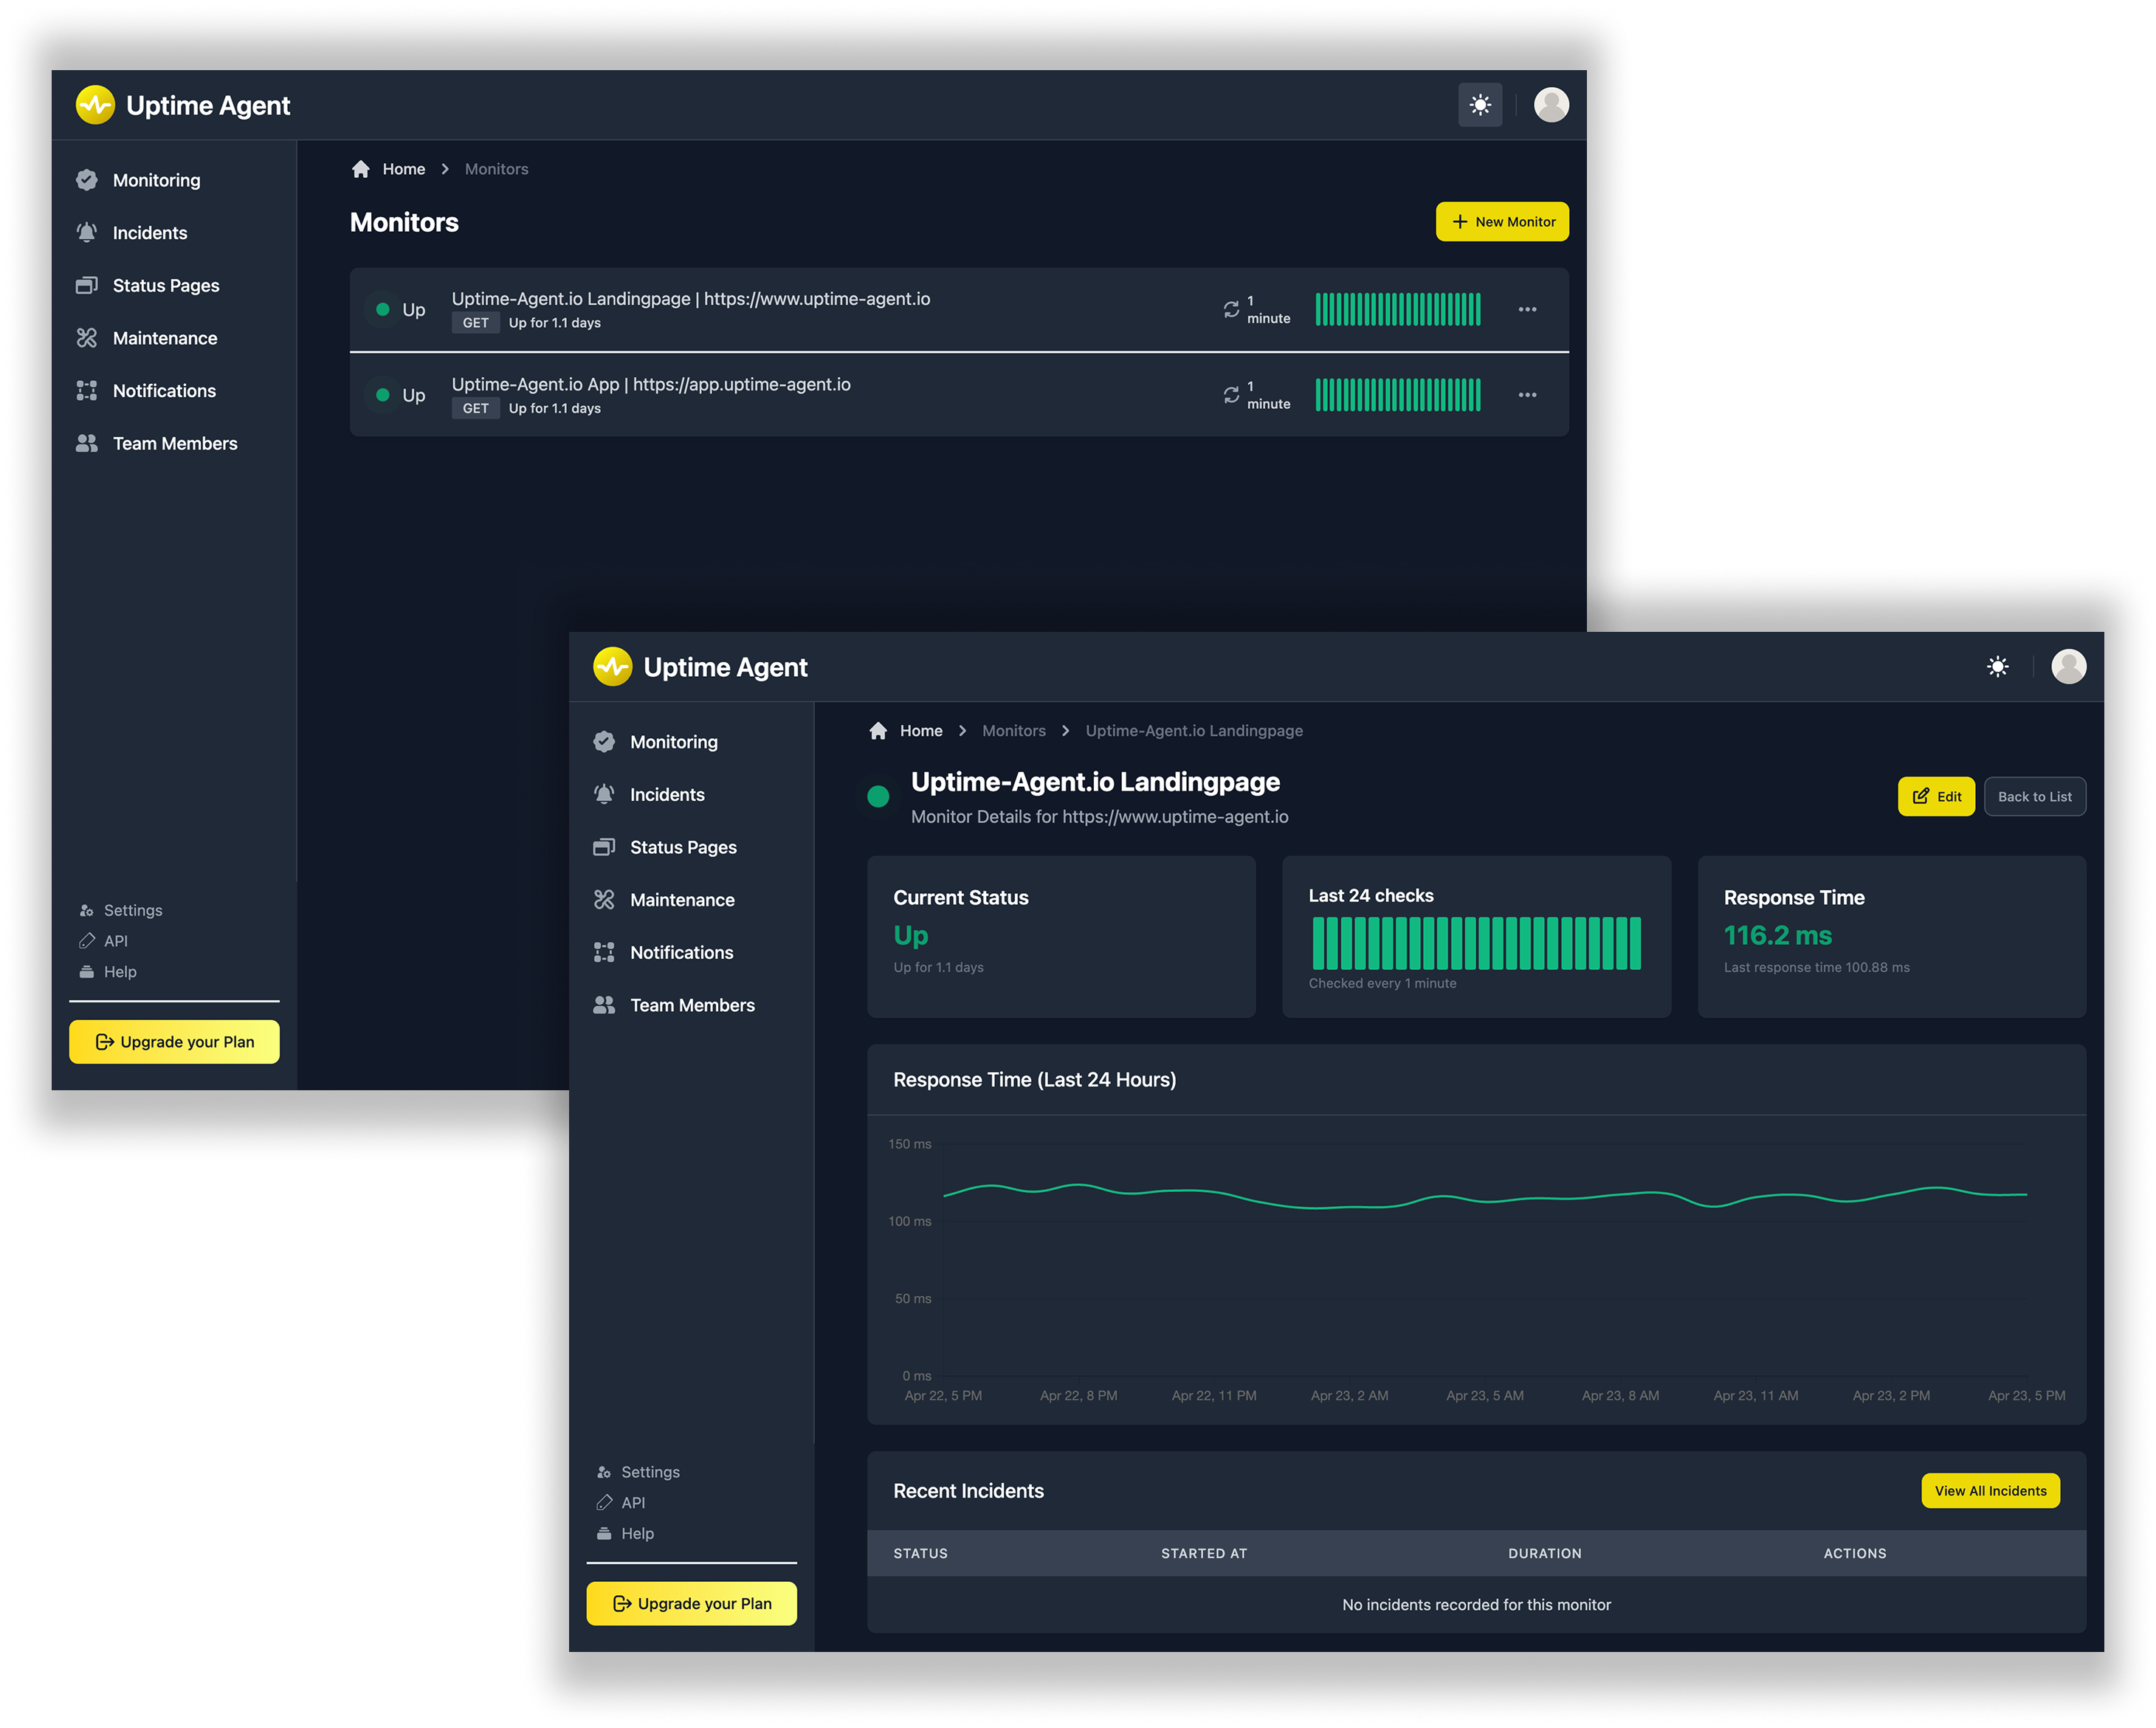Click the response time line in the chart
The image size is (2156, 1728).
pyautogui.click(x=1484, y=1199)
